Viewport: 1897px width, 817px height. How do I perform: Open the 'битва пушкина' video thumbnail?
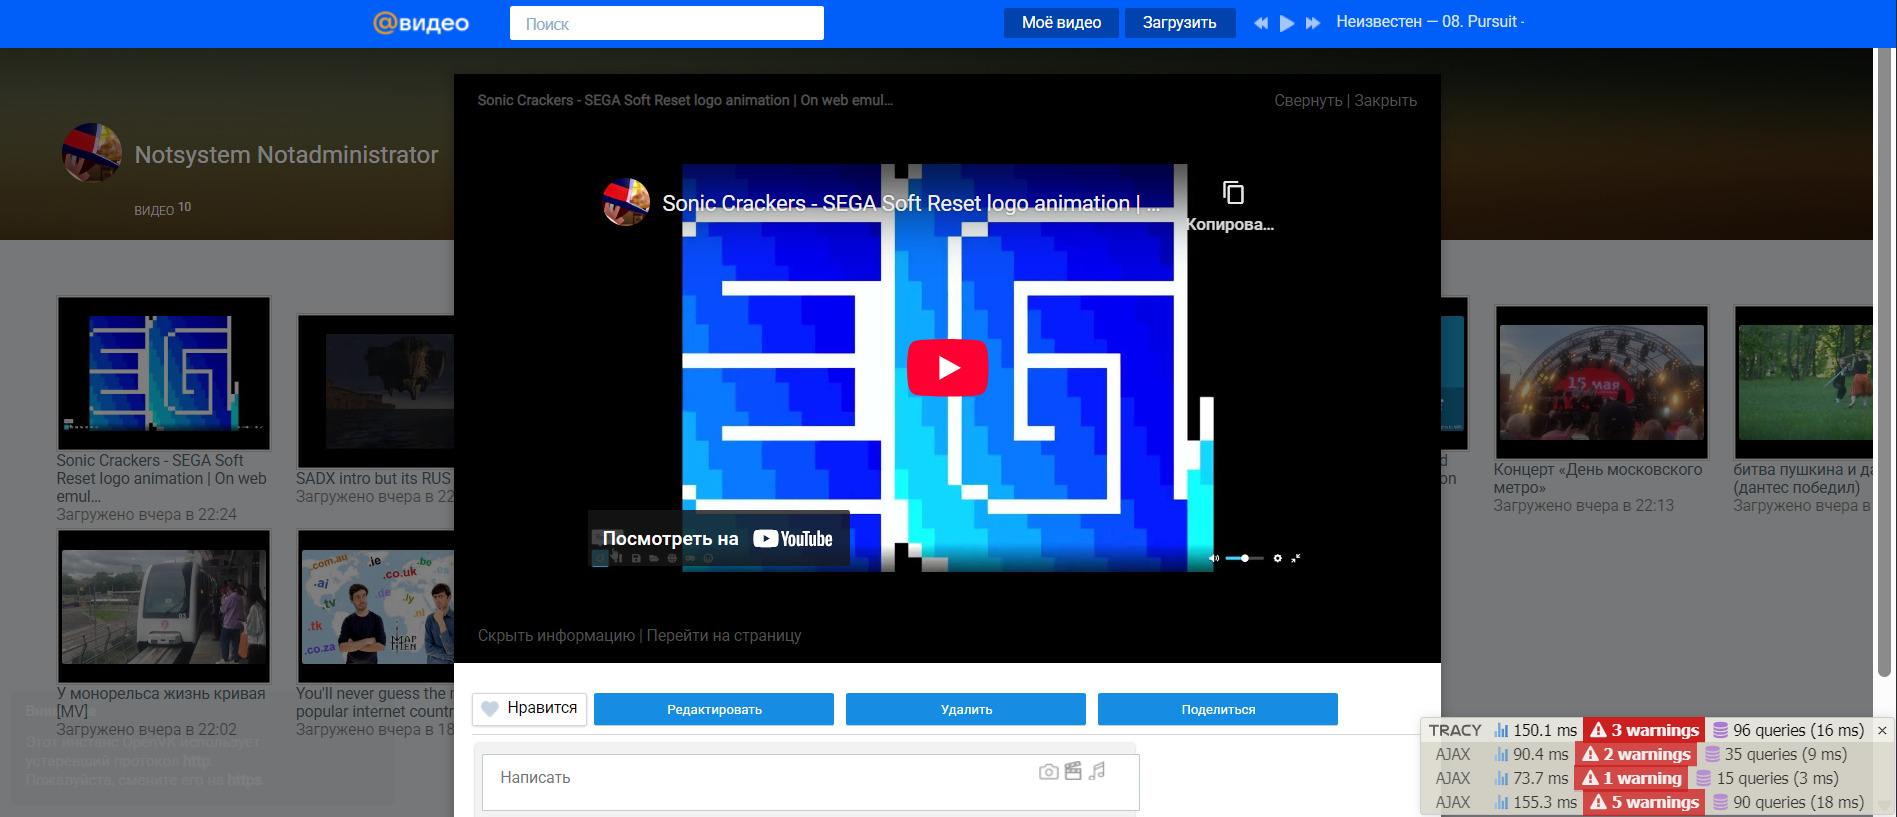point(1804,382)
